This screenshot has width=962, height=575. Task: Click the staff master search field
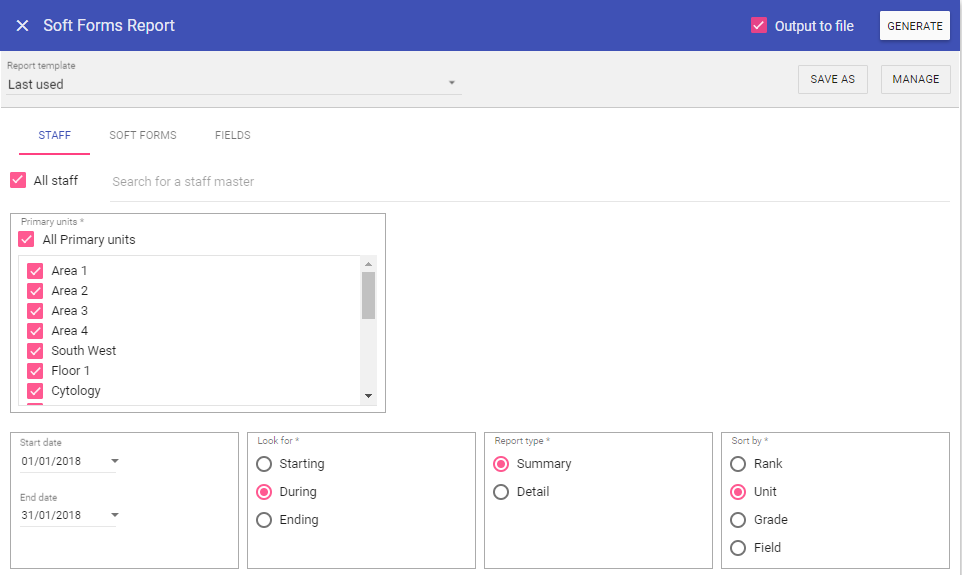point(528,182)
